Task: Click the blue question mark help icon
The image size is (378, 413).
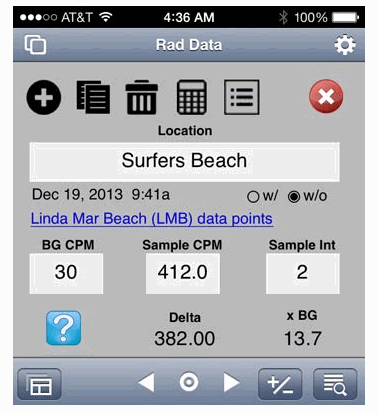Action: (63, 328)
